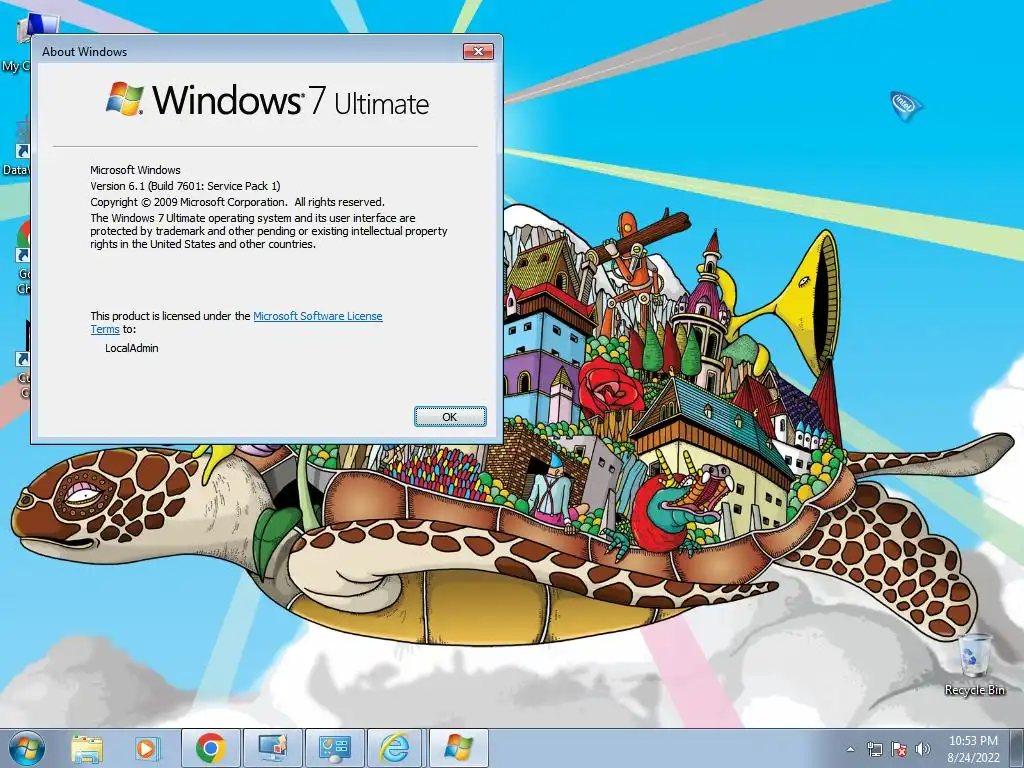Open the Control Panel taskbar item

(335, 748)
